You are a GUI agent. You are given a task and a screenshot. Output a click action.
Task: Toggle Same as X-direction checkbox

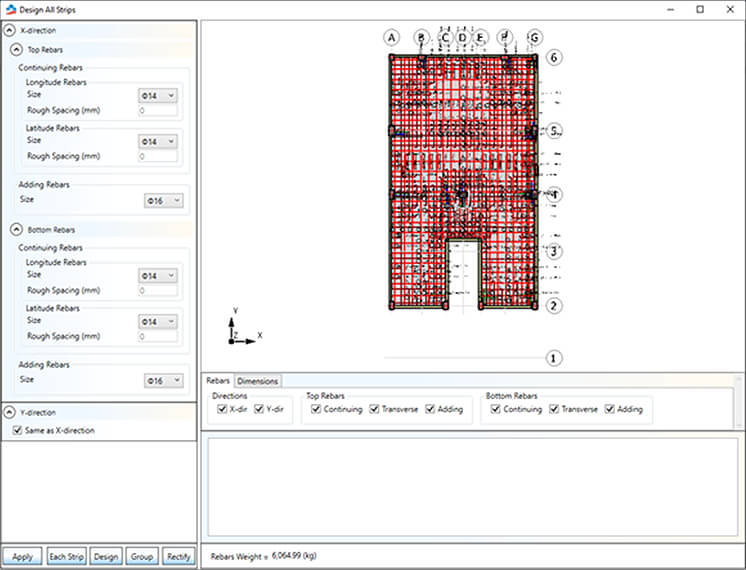coord(17,430)
